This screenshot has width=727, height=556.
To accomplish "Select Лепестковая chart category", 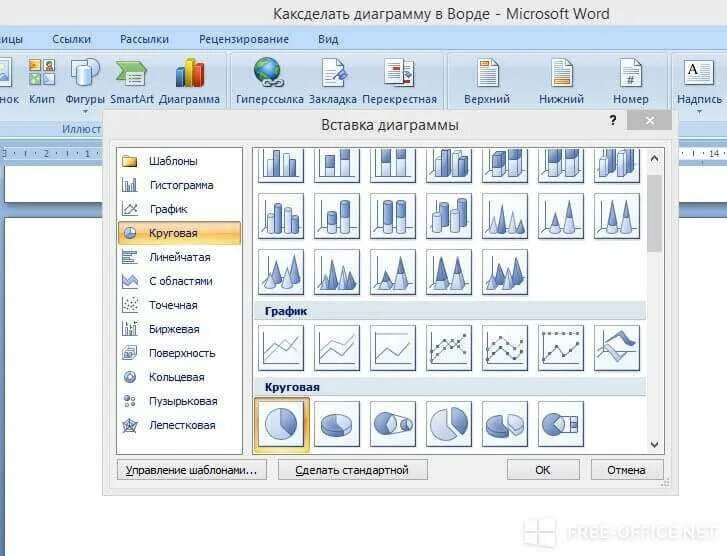I will (x=179, y=425).
